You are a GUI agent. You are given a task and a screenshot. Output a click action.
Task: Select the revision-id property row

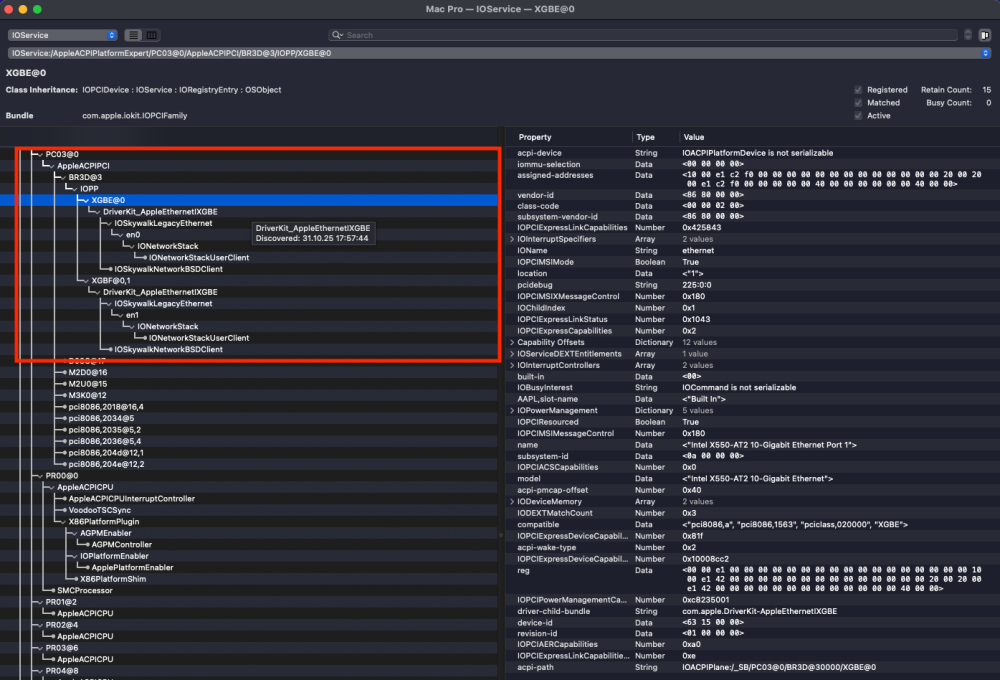(x=753, y=634)
